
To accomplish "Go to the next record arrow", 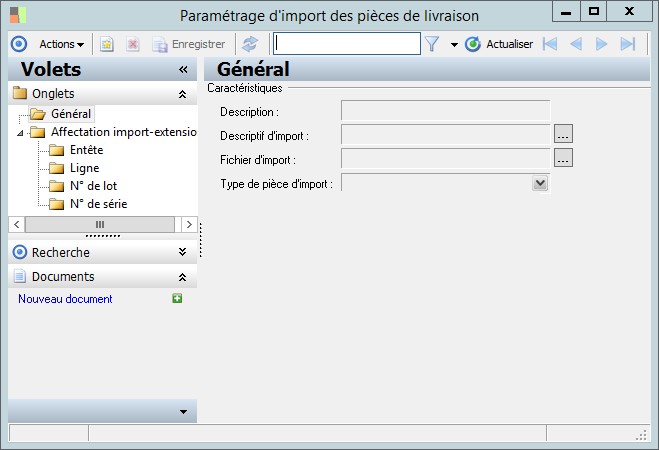I will 602,44.
